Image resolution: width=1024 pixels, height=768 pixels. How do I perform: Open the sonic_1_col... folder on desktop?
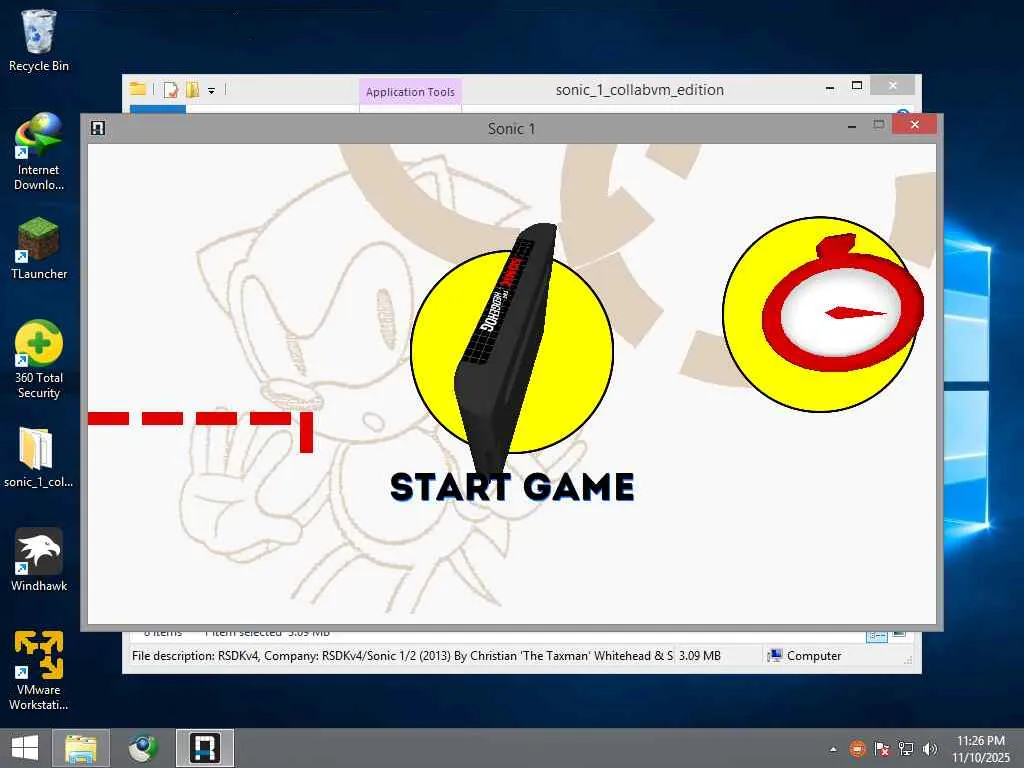[38, 457]
